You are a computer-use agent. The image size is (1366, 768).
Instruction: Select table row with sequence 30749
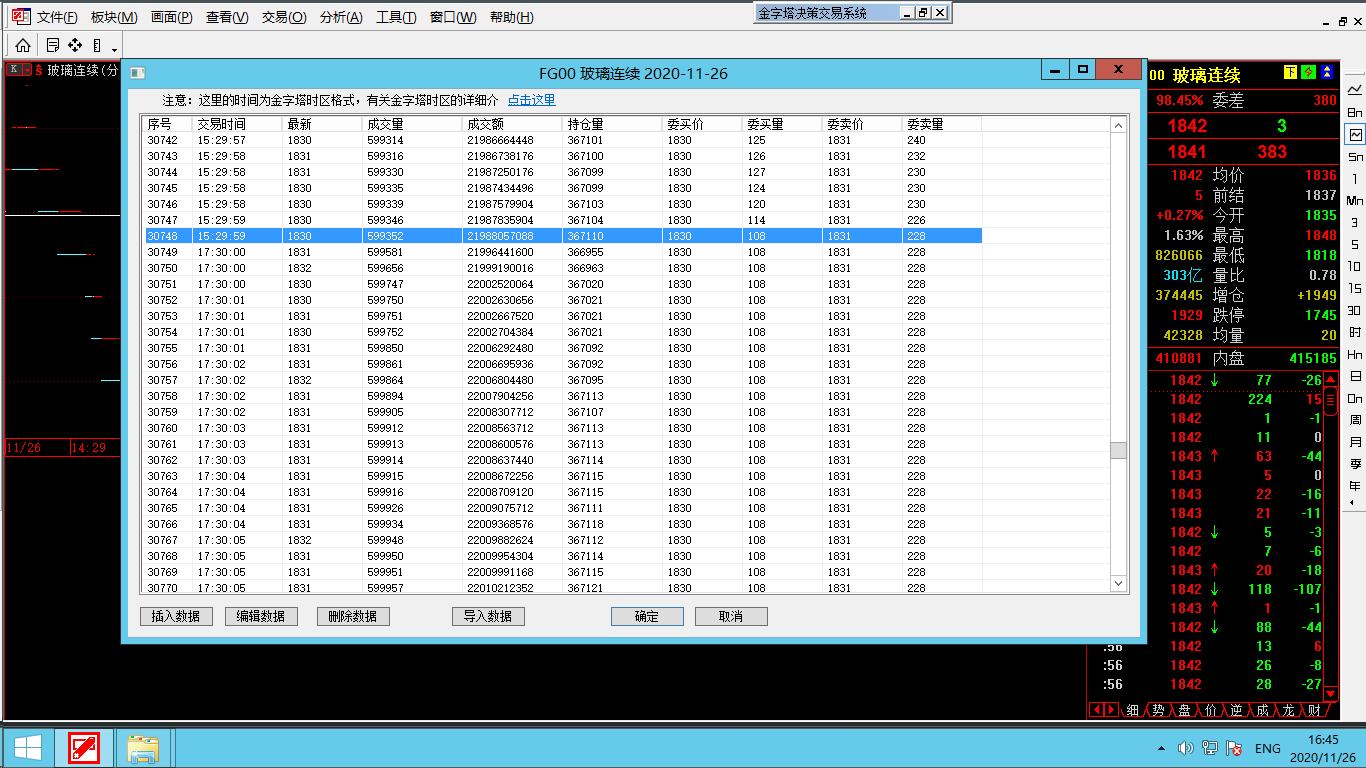[563, 252]
